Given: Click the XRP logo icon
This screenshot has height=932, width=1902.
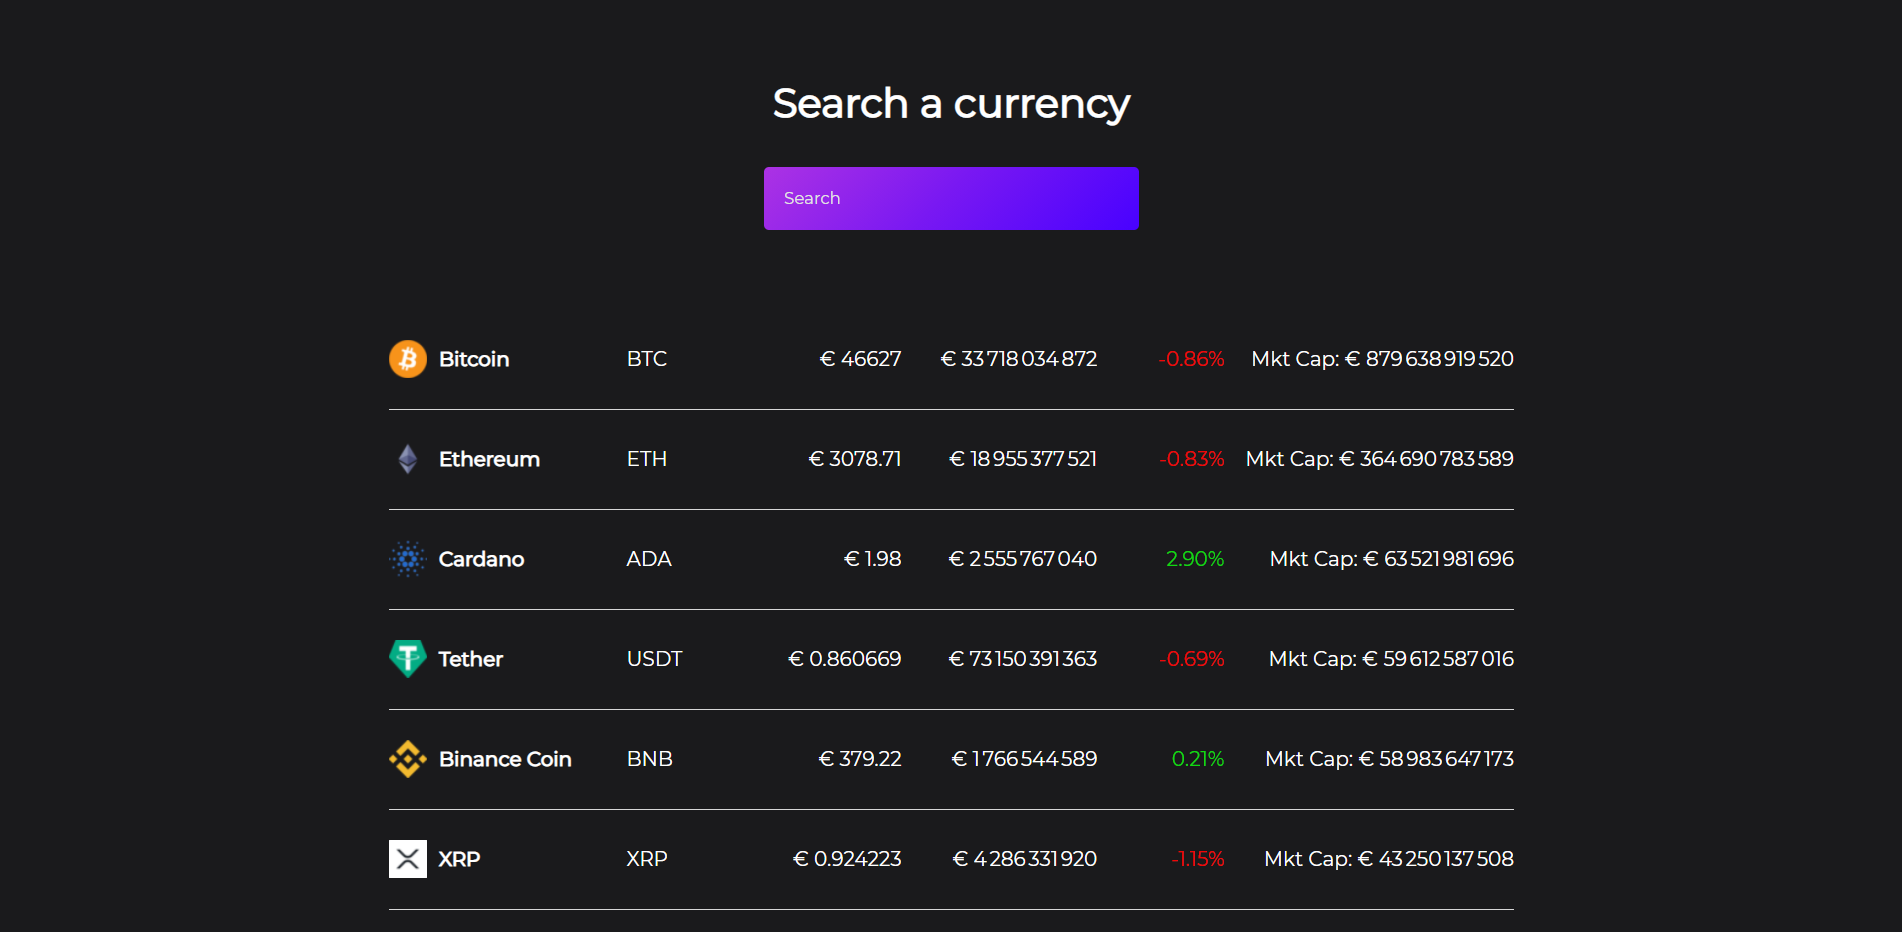Looking at the screenshot, I should coord(407,859).
